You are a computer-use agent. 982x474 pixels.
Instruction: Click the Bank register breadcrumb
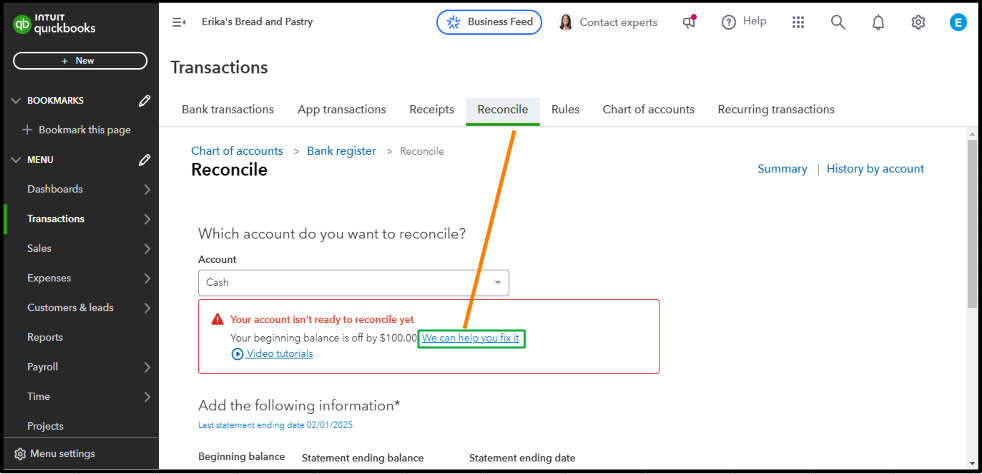coord(341,151)
